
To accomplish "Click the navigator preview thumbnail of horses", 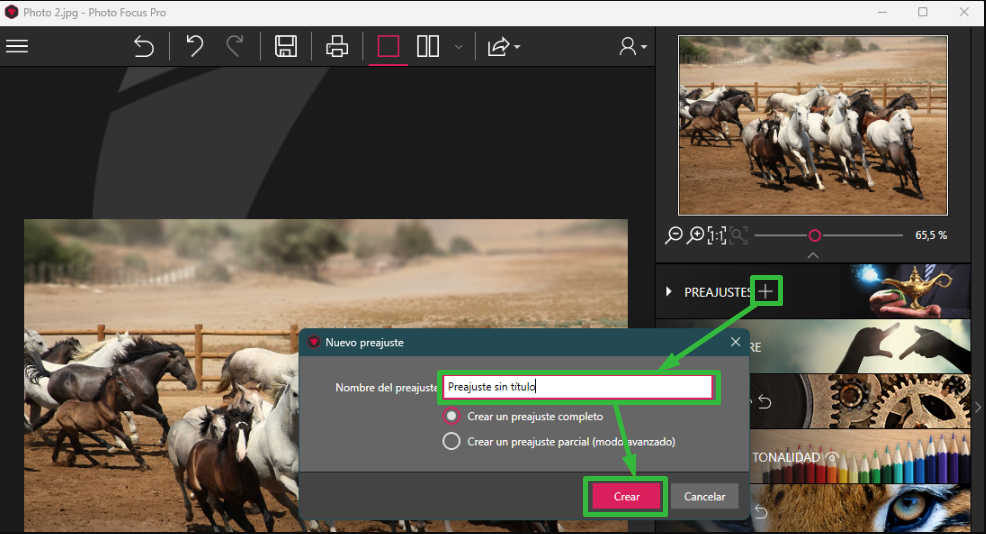I will click(x=812, y=125).
